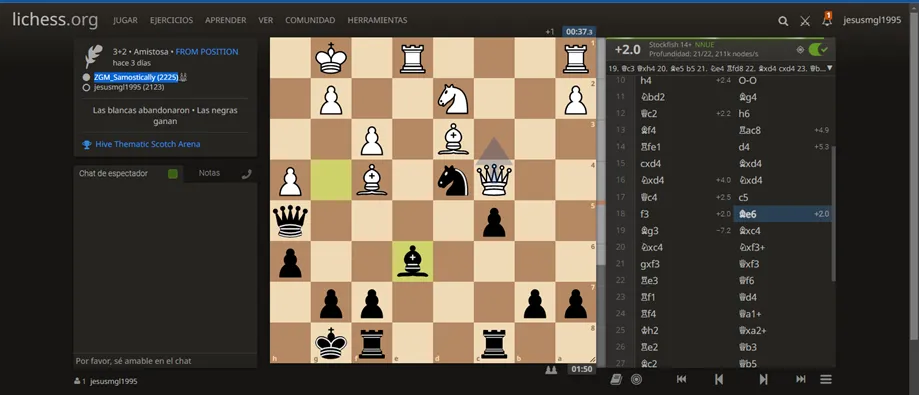The width and height of the screenshot is (919, 395).
Task: Go to lichess.org home logo
Action: coord(55,20)
